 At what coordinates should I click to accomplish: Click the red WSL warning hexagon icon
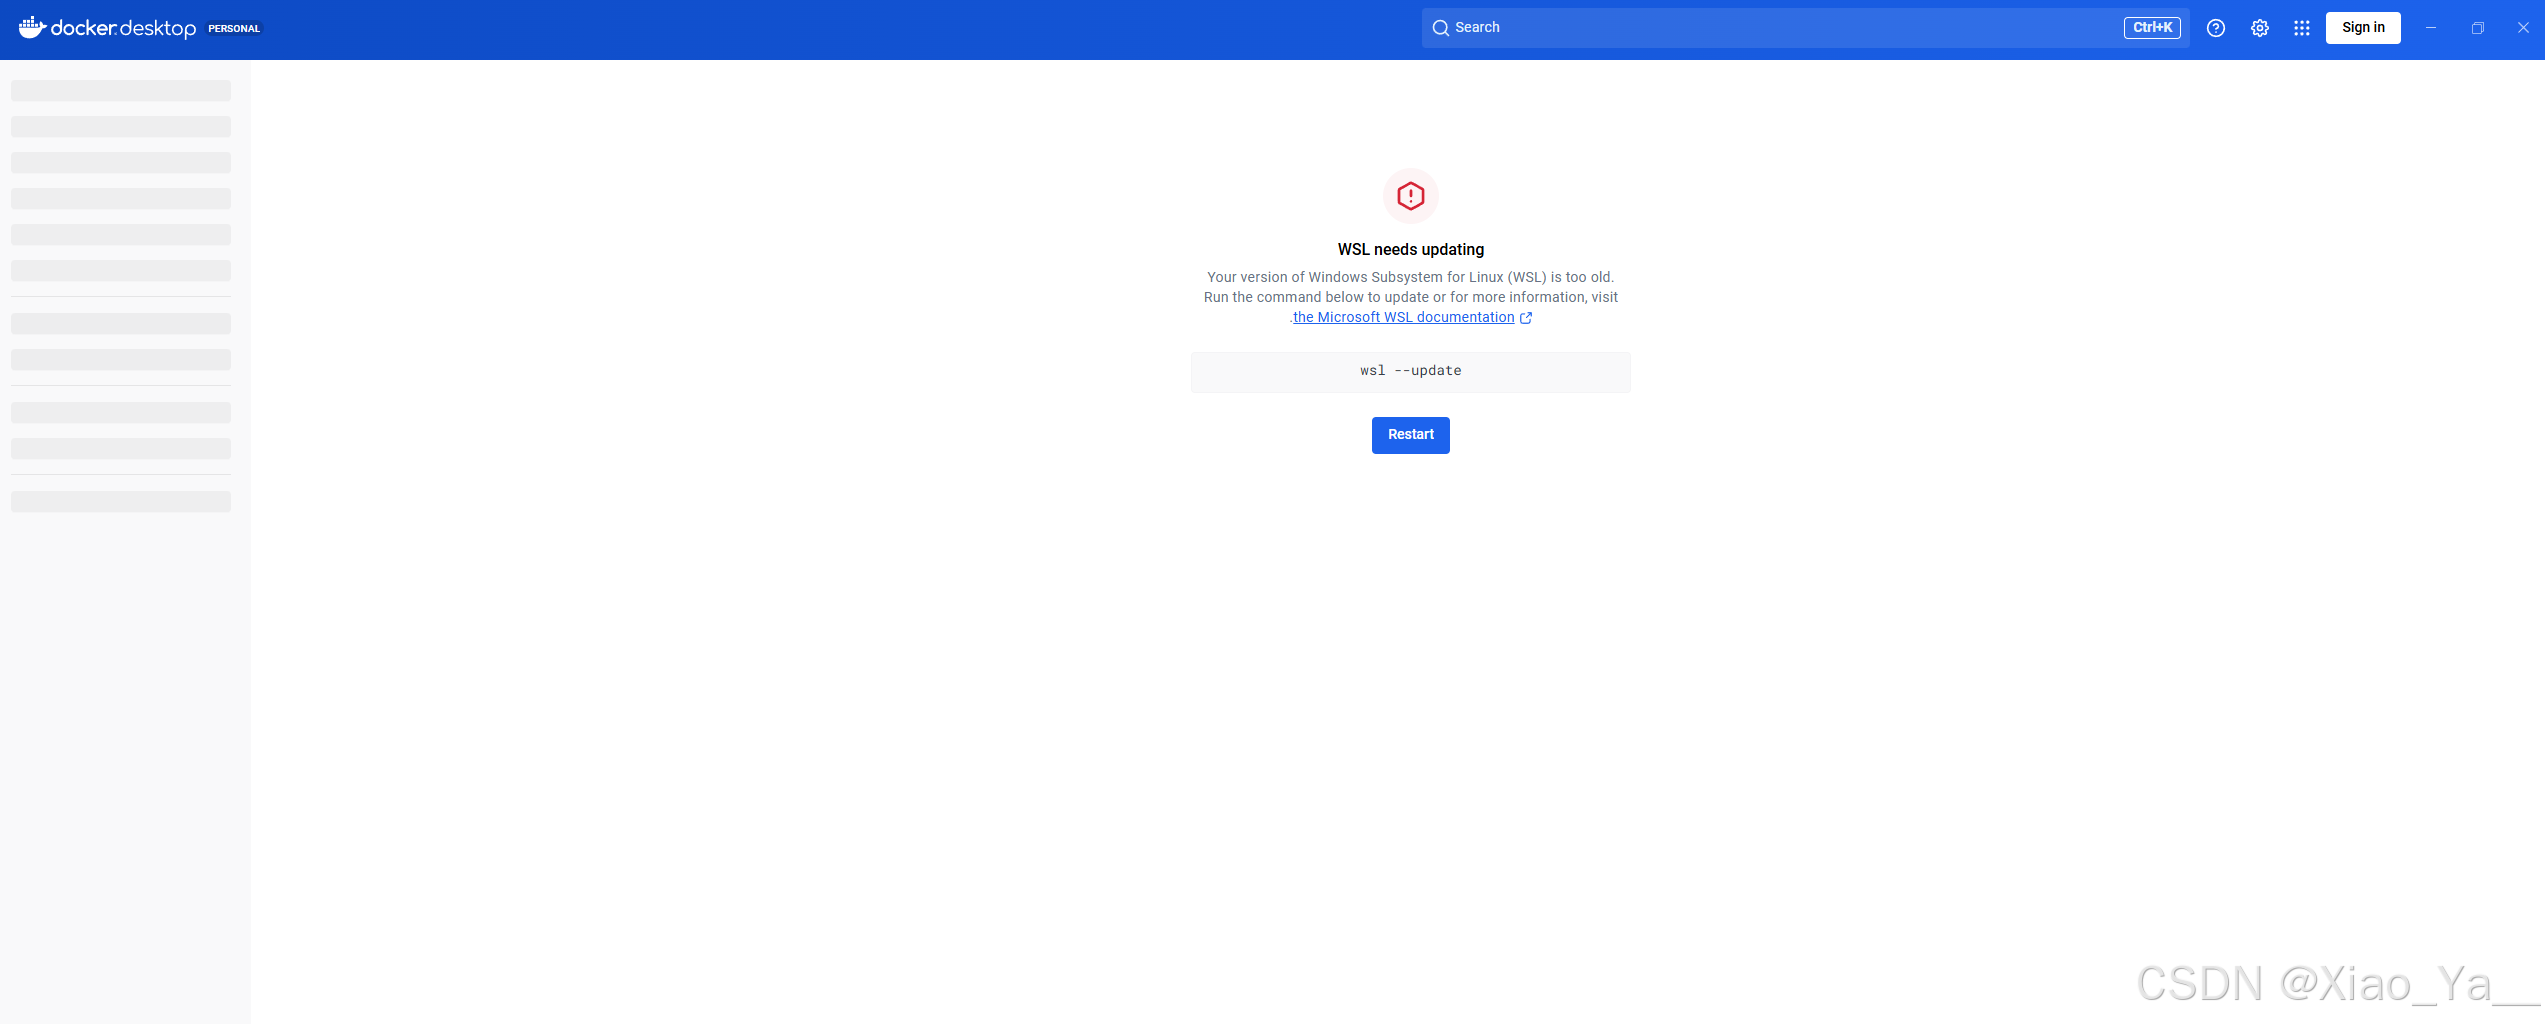click(1411, 196)
